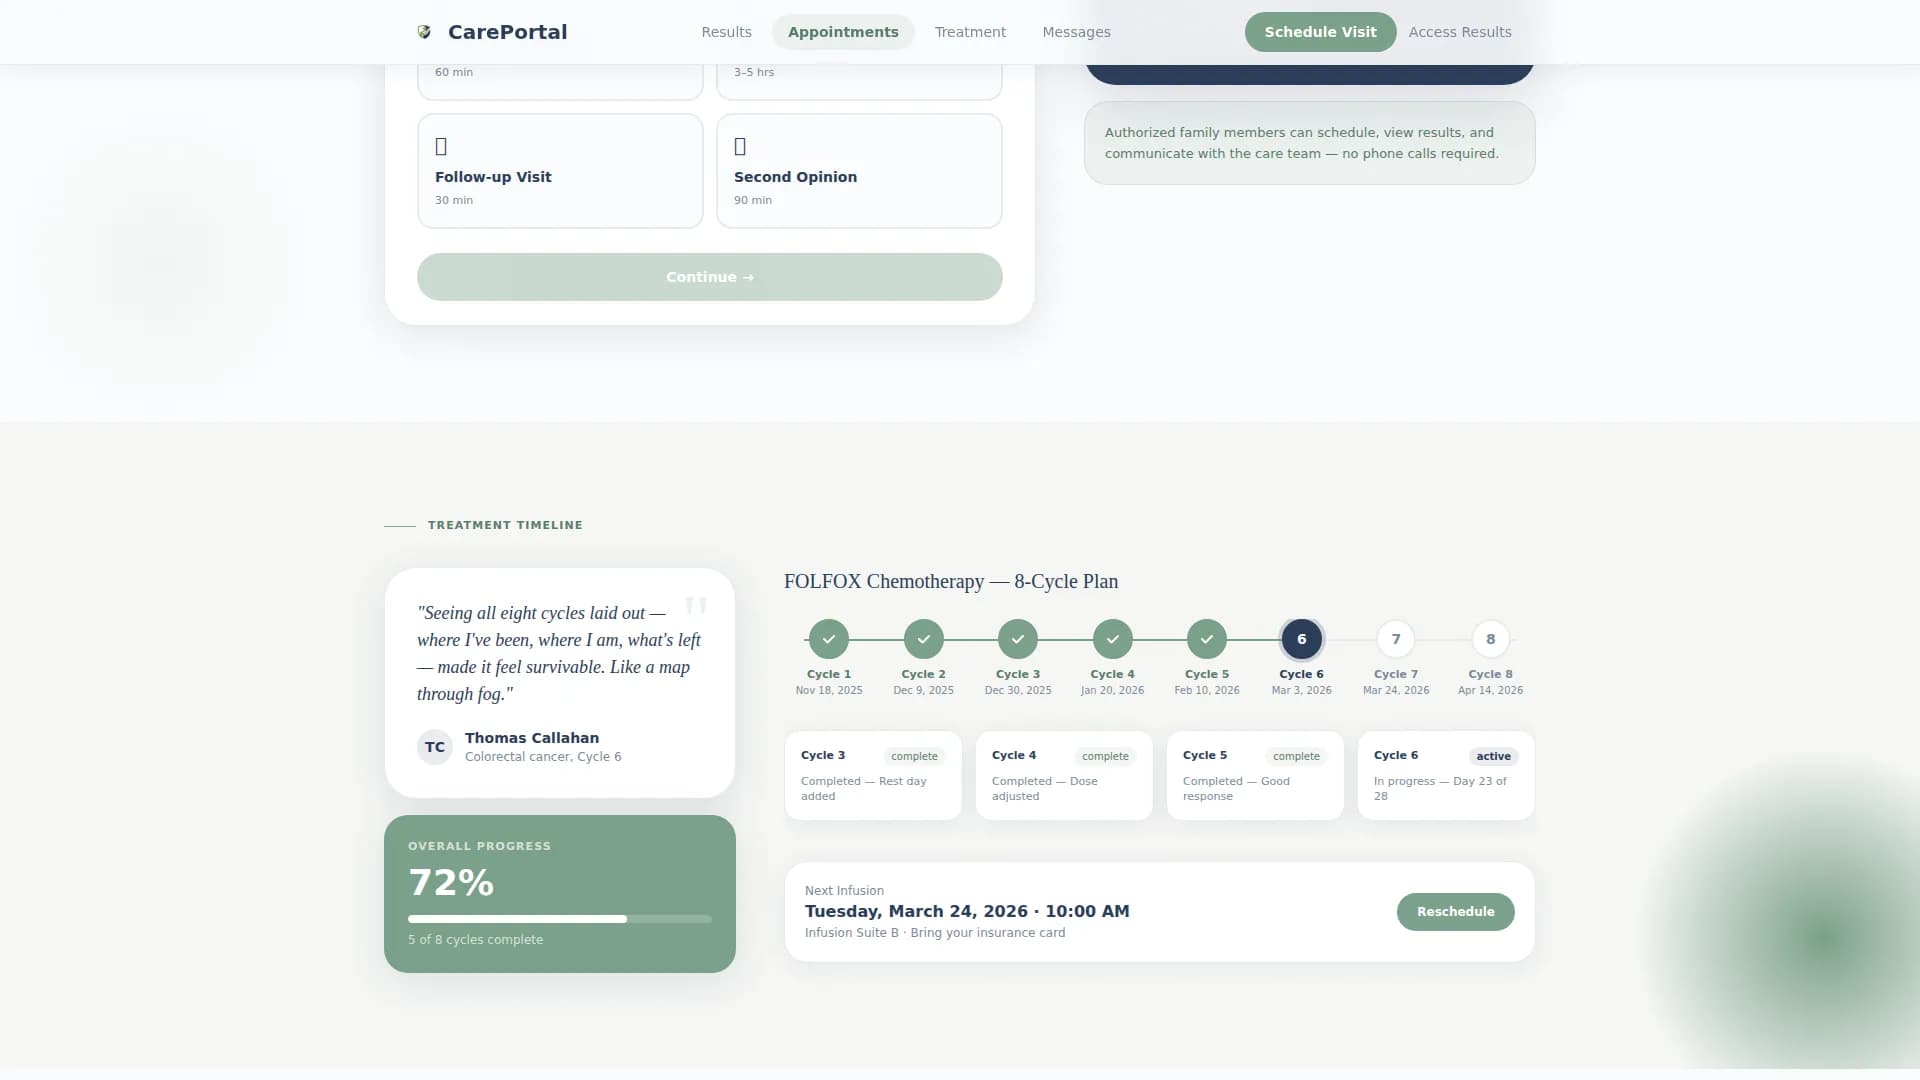The height and width of the screenshot is (1080, 1920).
Task: Click the Reschedule button
Action: pos(1455,912)
